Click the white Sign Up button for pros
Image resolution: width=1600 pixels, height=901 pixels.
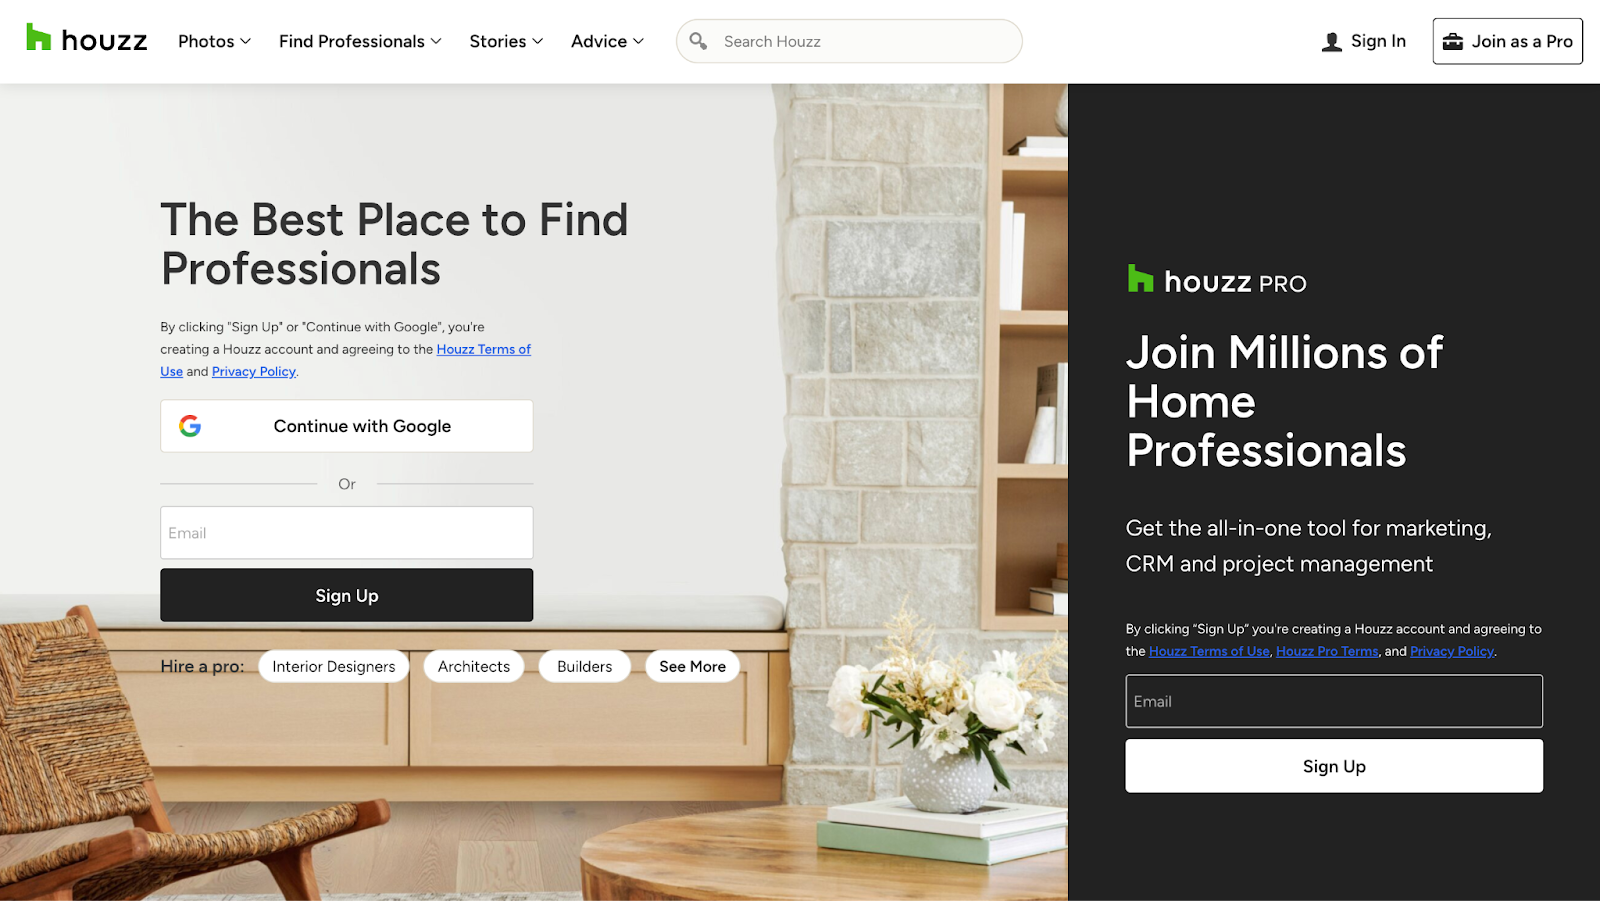pos(1334,766)
